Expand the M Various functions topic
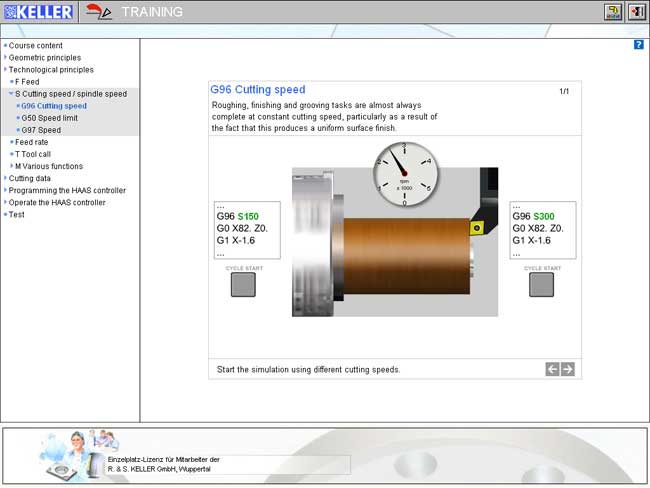 (x=49, y=166)
